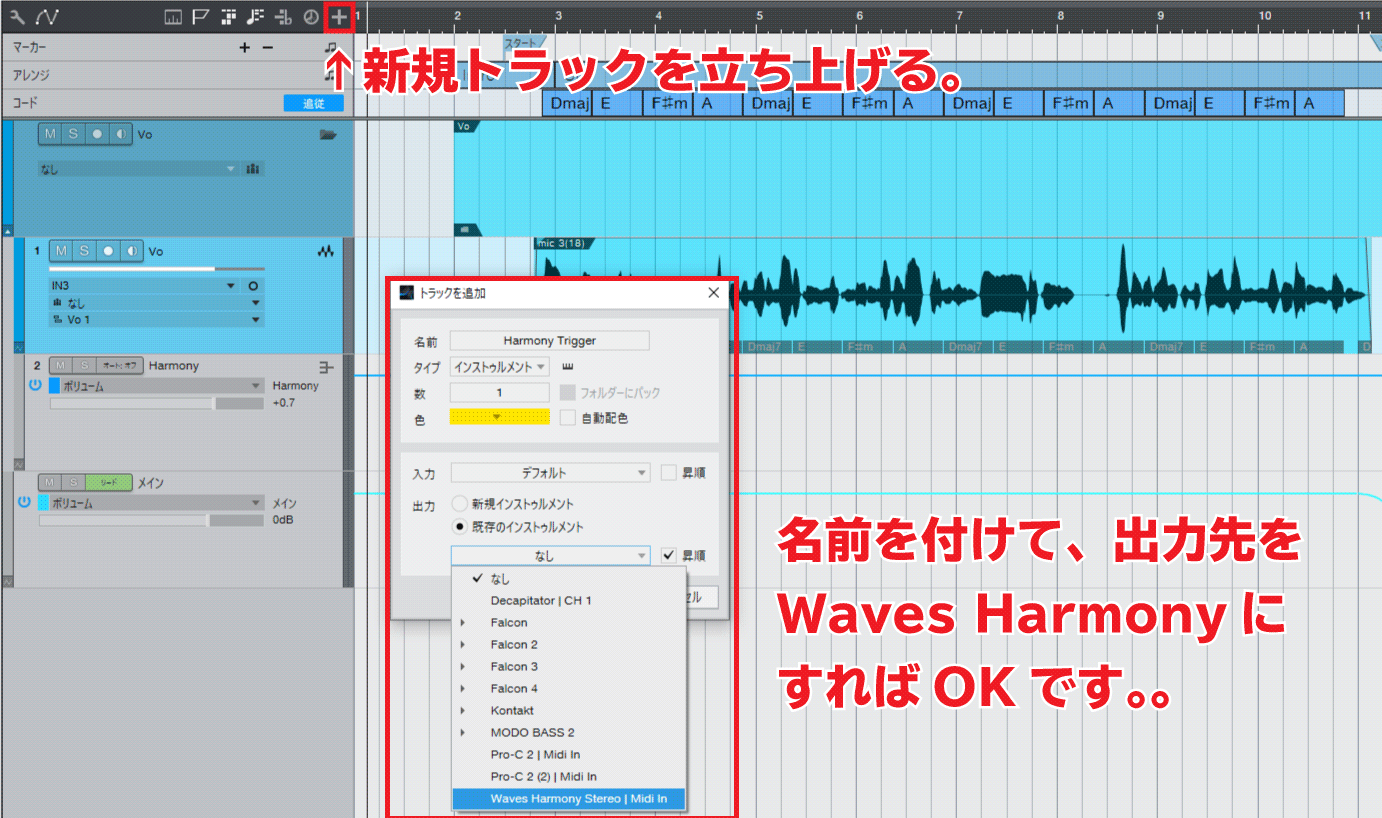This screenshot has height=818, width=1382.
Task: Open the IN3 input dropdown on Vo track
Action: pos(143,286)
